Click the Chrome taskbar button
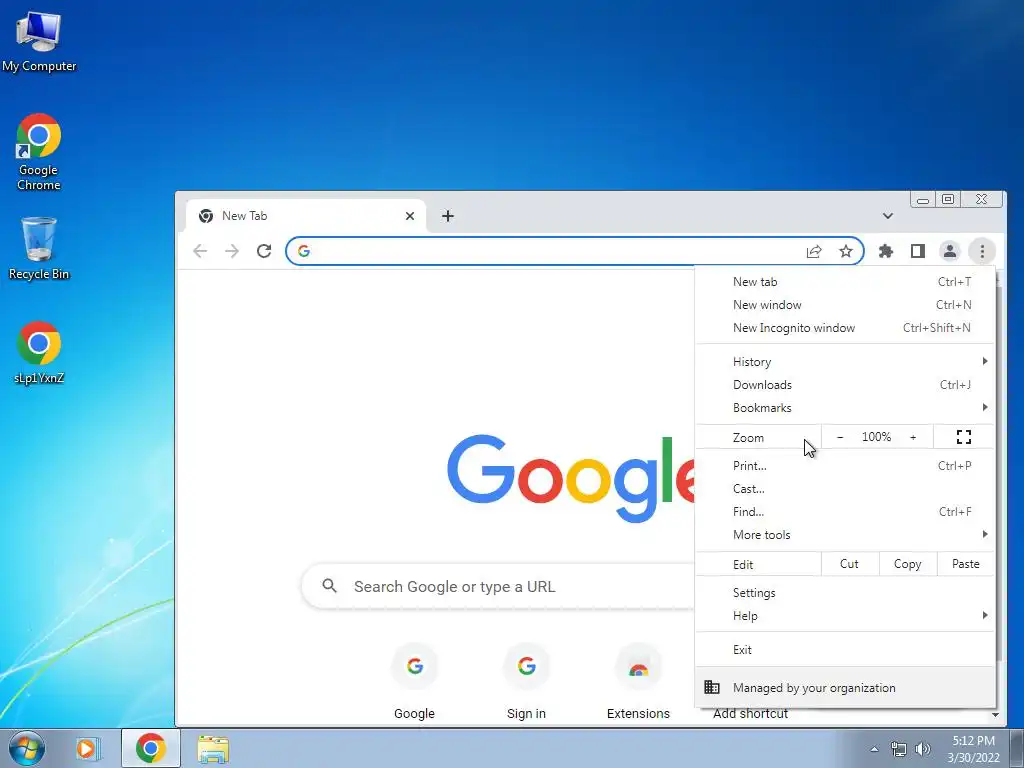 [x=151, y=748]
